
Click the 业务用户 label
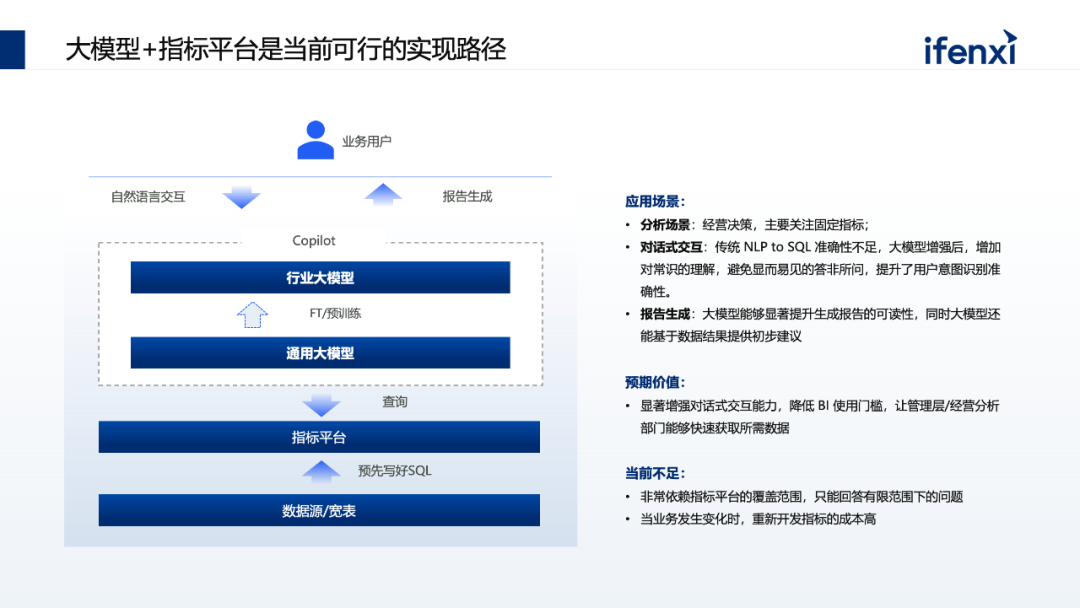(x=366, y=141)
